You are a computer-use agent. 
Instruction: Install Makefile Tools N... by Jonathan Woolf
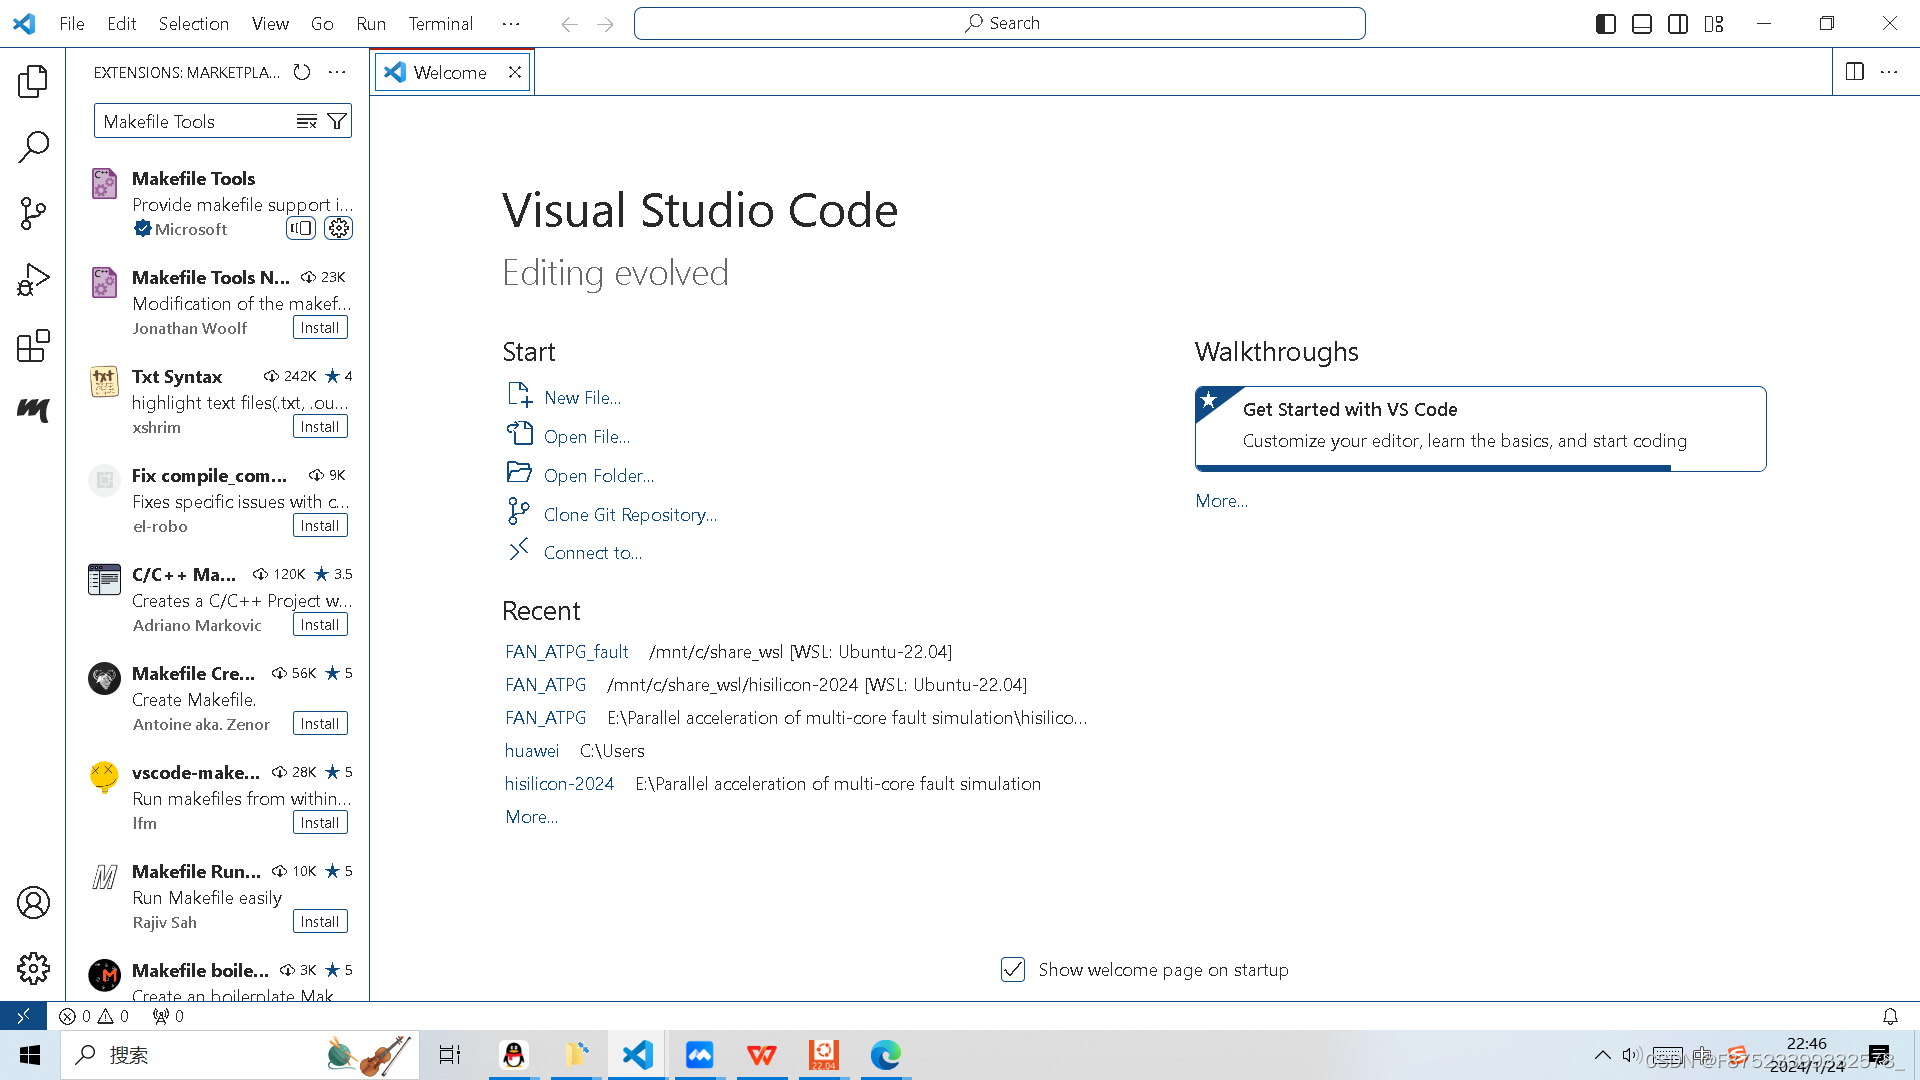(x=320, y=327)
